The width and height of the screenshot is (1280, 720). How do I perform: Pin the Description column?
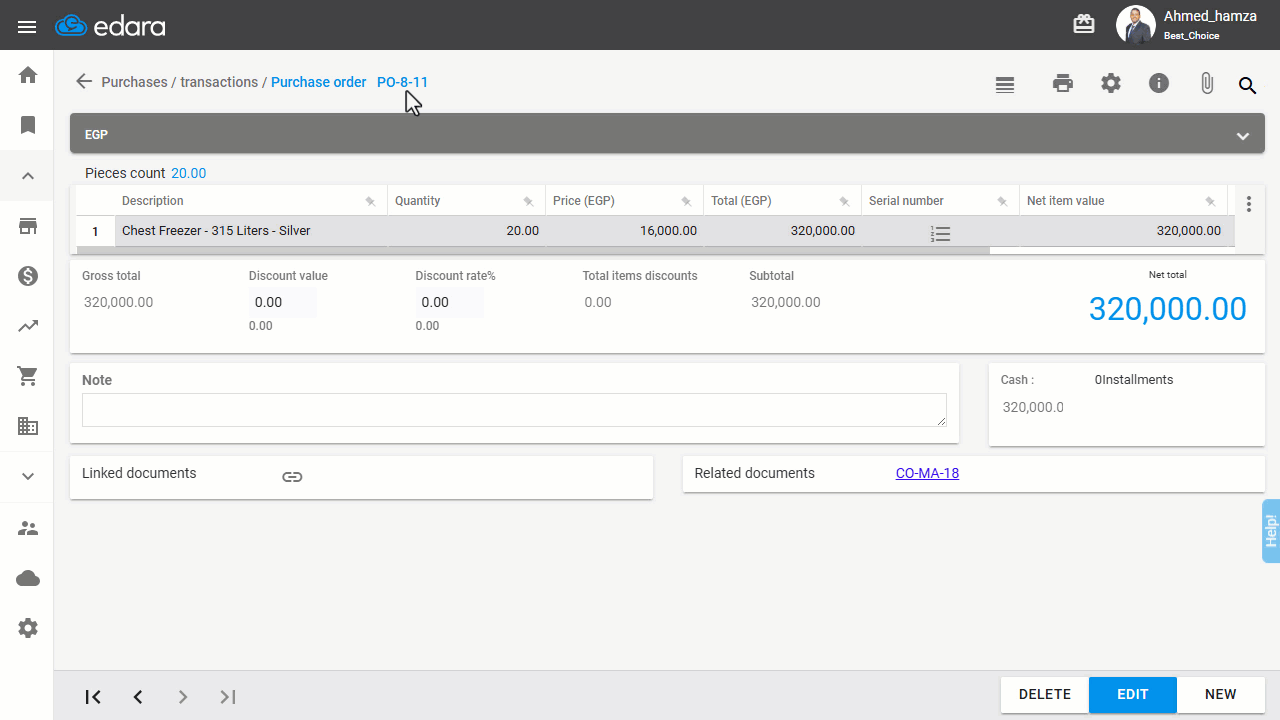[x=370, y=202]
